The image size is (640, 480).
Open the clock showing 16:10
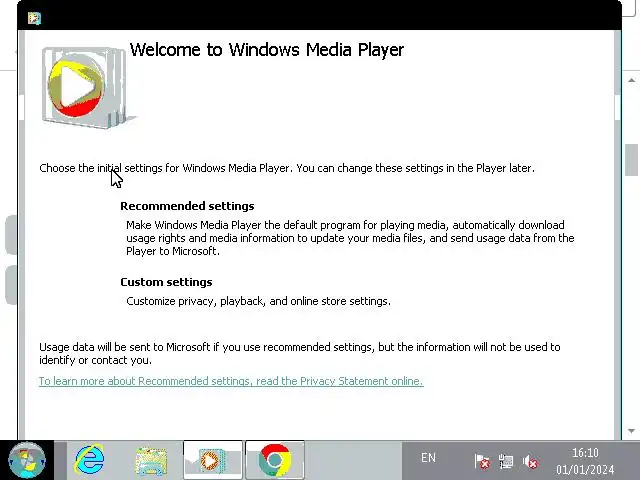coord(585,461)
